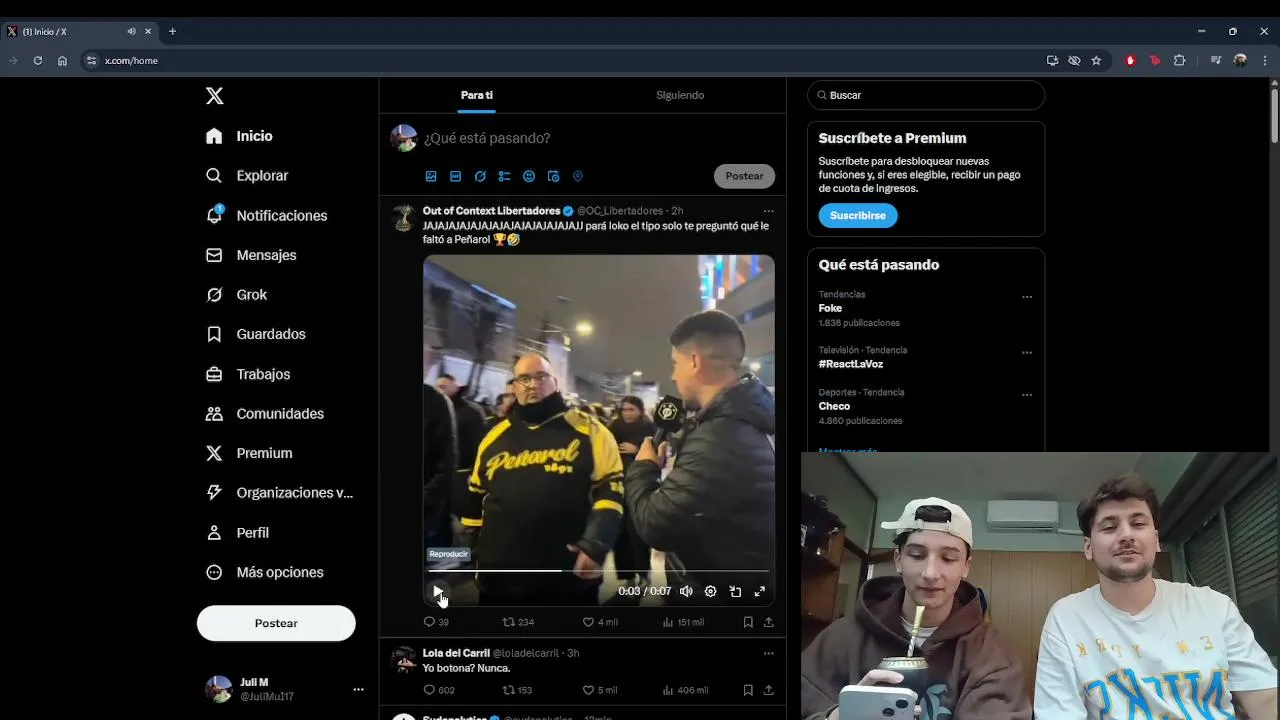The width and height of the screenshot is (1280, 720).
Task: Bookmark Lola del Carril post
Action: (x=748, y=690)
